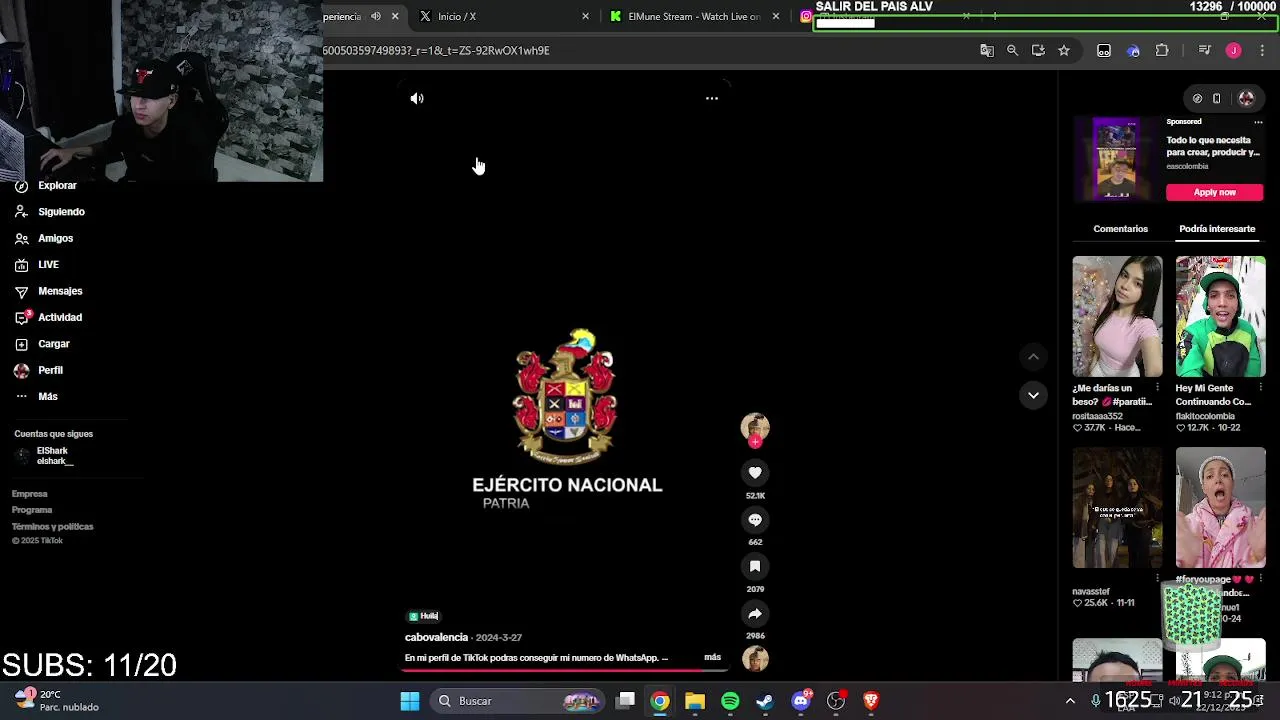This screenshot has height=720, width=1280.
Task: Open Mensajes in the sidebar
Action: pos(48,291)
